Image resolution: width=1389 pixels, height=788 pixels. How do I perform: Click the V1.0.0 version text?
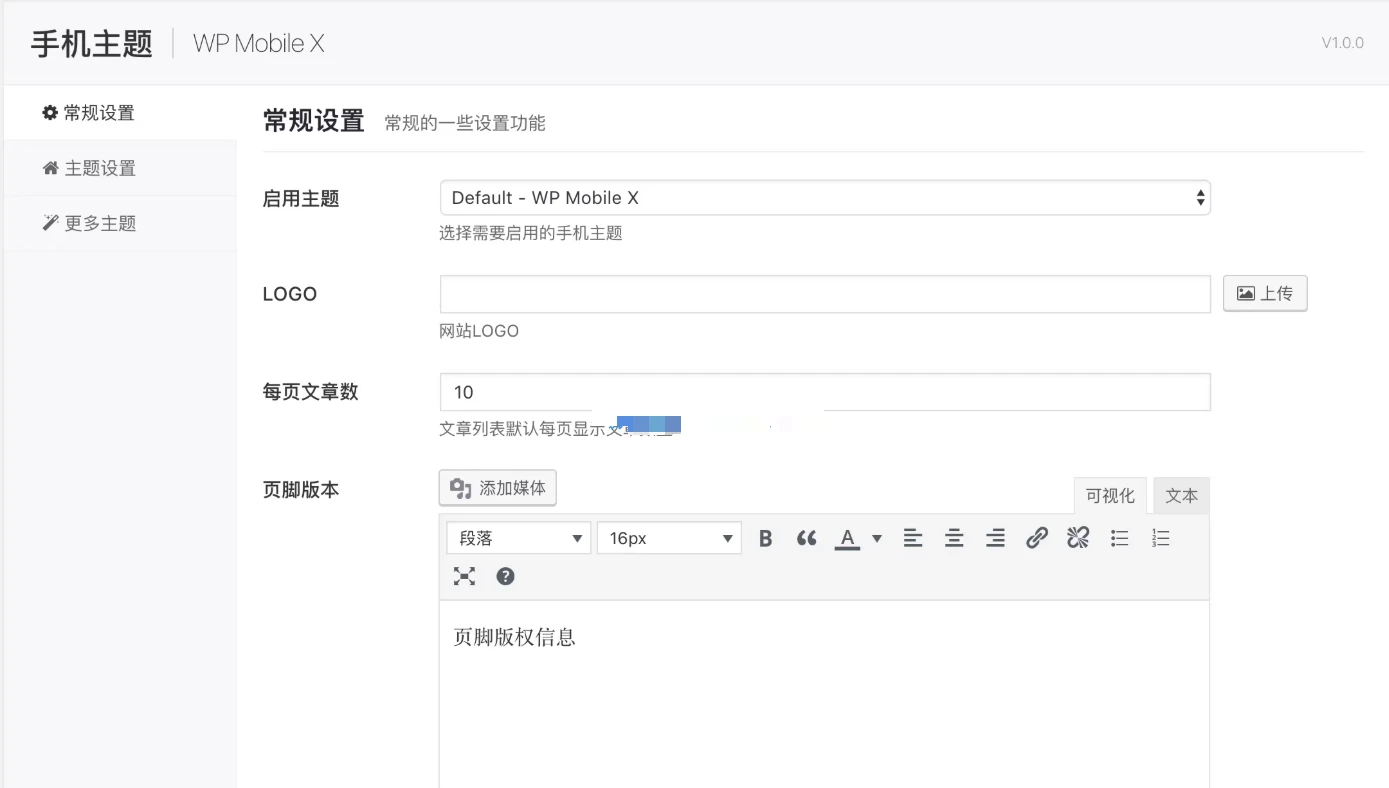tap(1342, 43)
